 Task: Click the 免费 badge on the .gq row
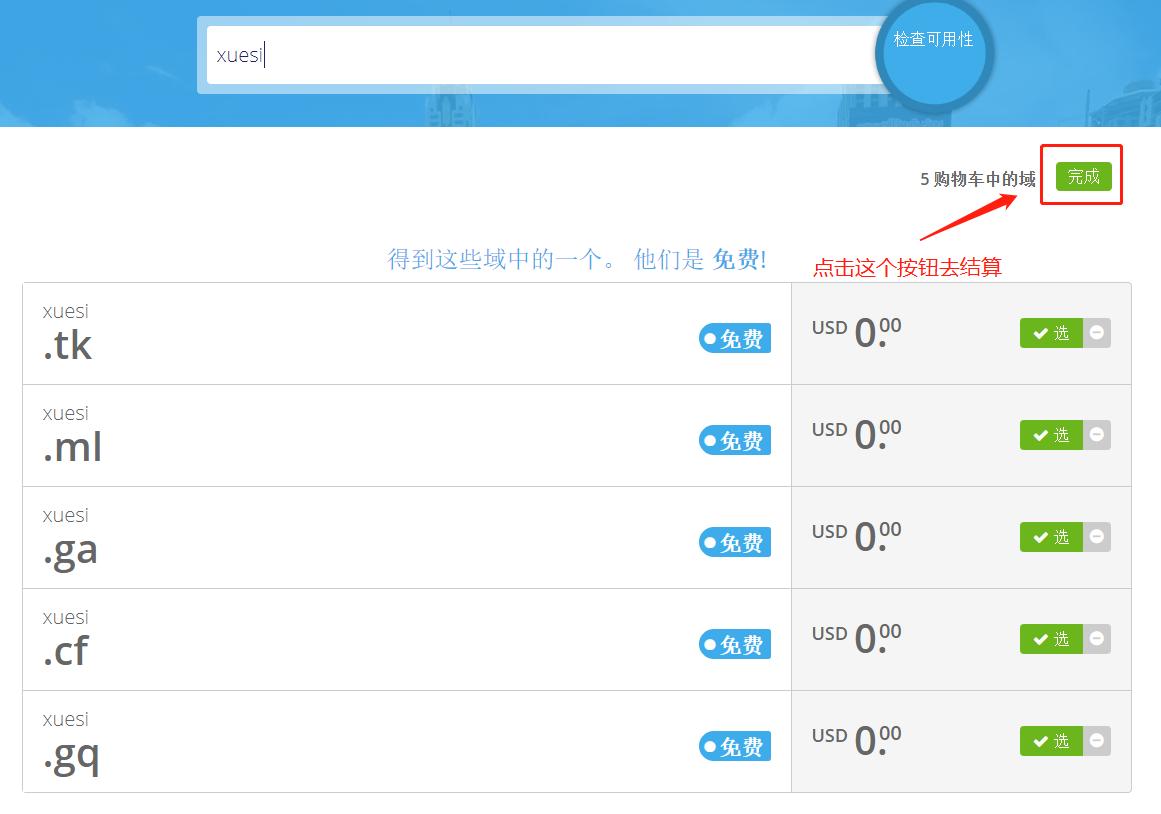[x=735, y=746]
